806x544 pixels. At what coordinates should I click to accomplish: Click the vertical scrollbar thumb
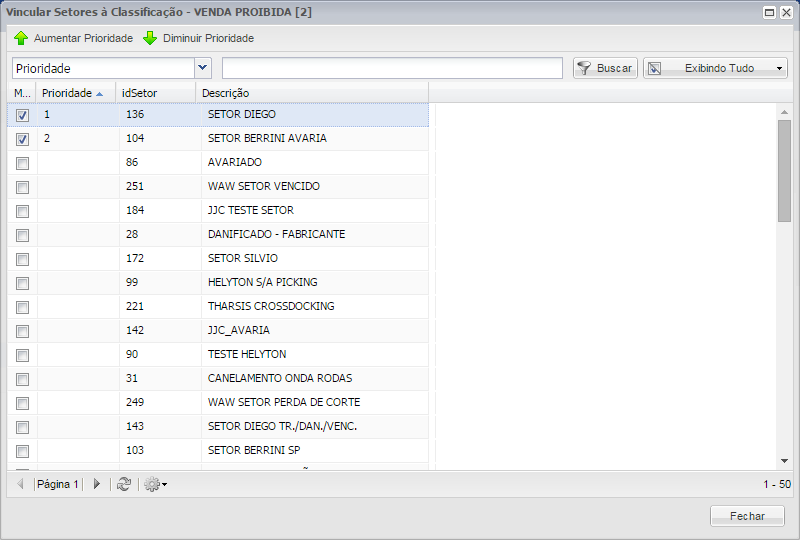tap(784, 171)
